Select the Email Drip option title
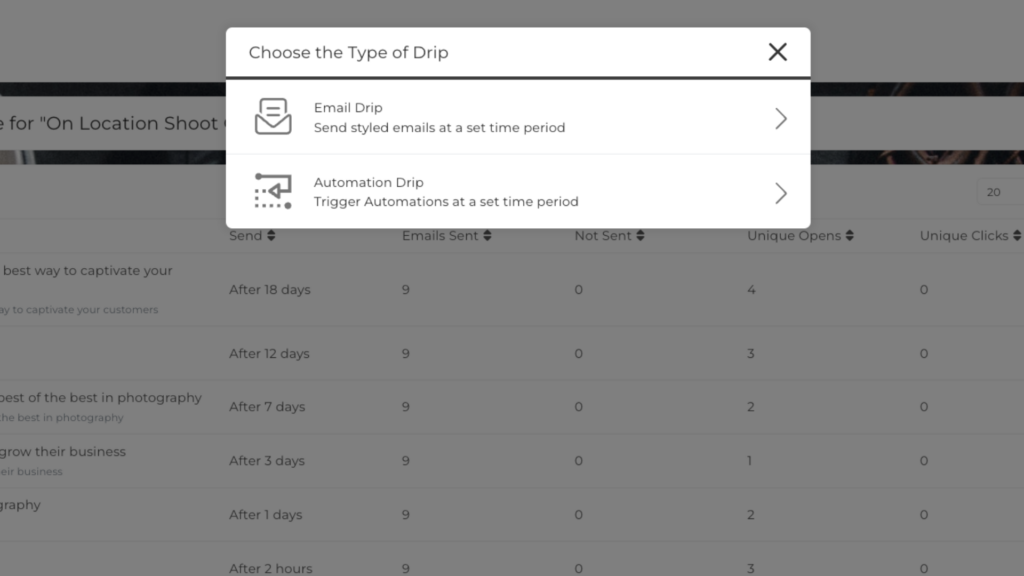Viewport: 1024px width, 576px height. [348, 108]
